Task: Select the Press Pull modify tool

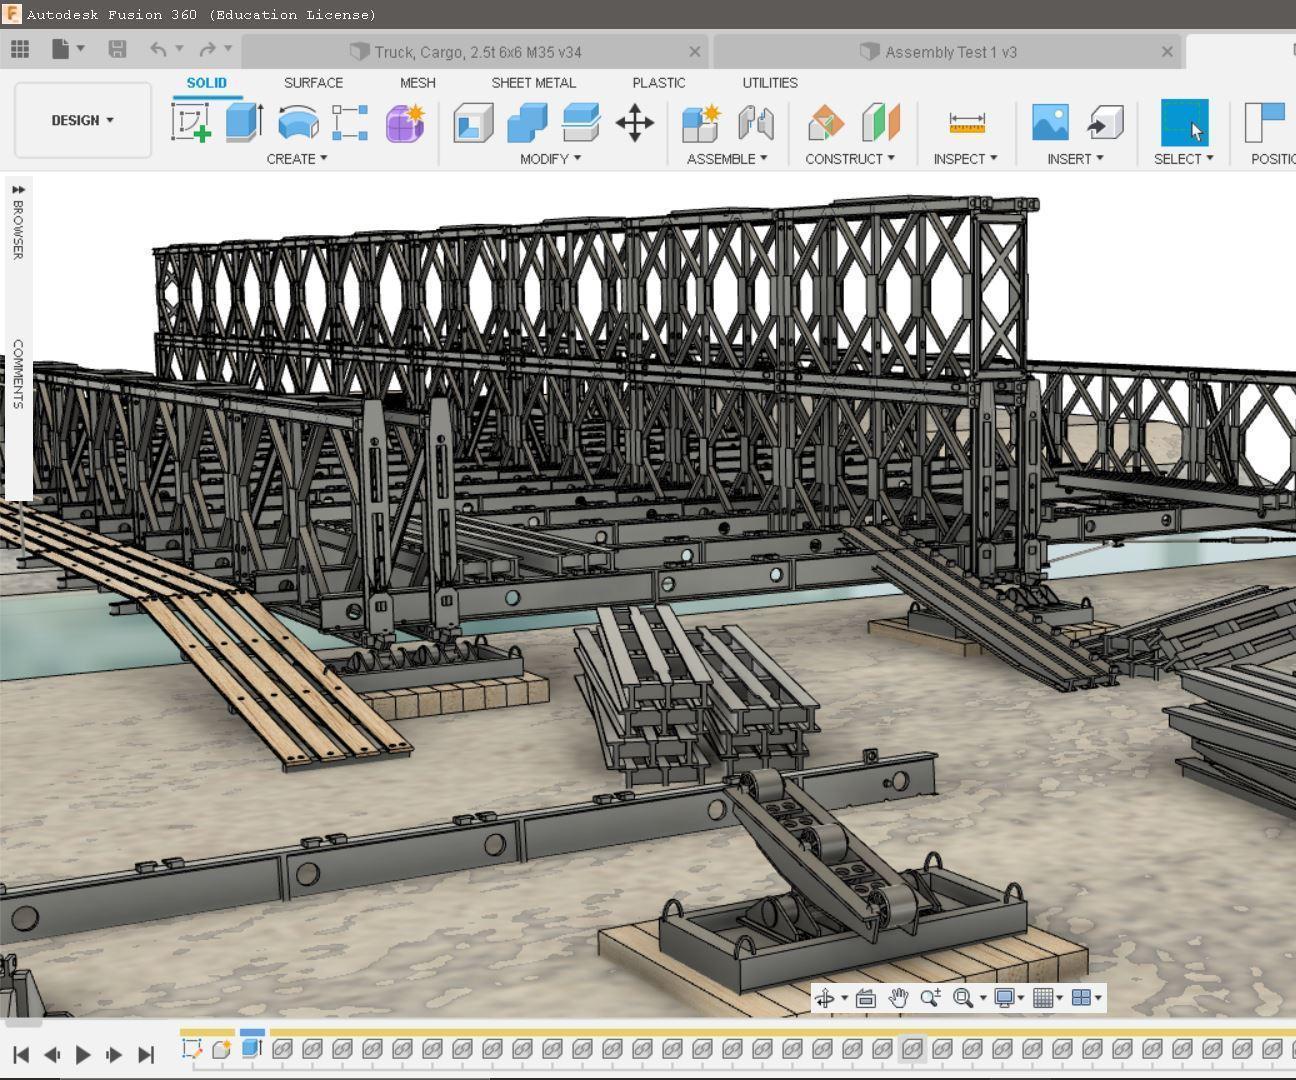Action: [472, 122]
